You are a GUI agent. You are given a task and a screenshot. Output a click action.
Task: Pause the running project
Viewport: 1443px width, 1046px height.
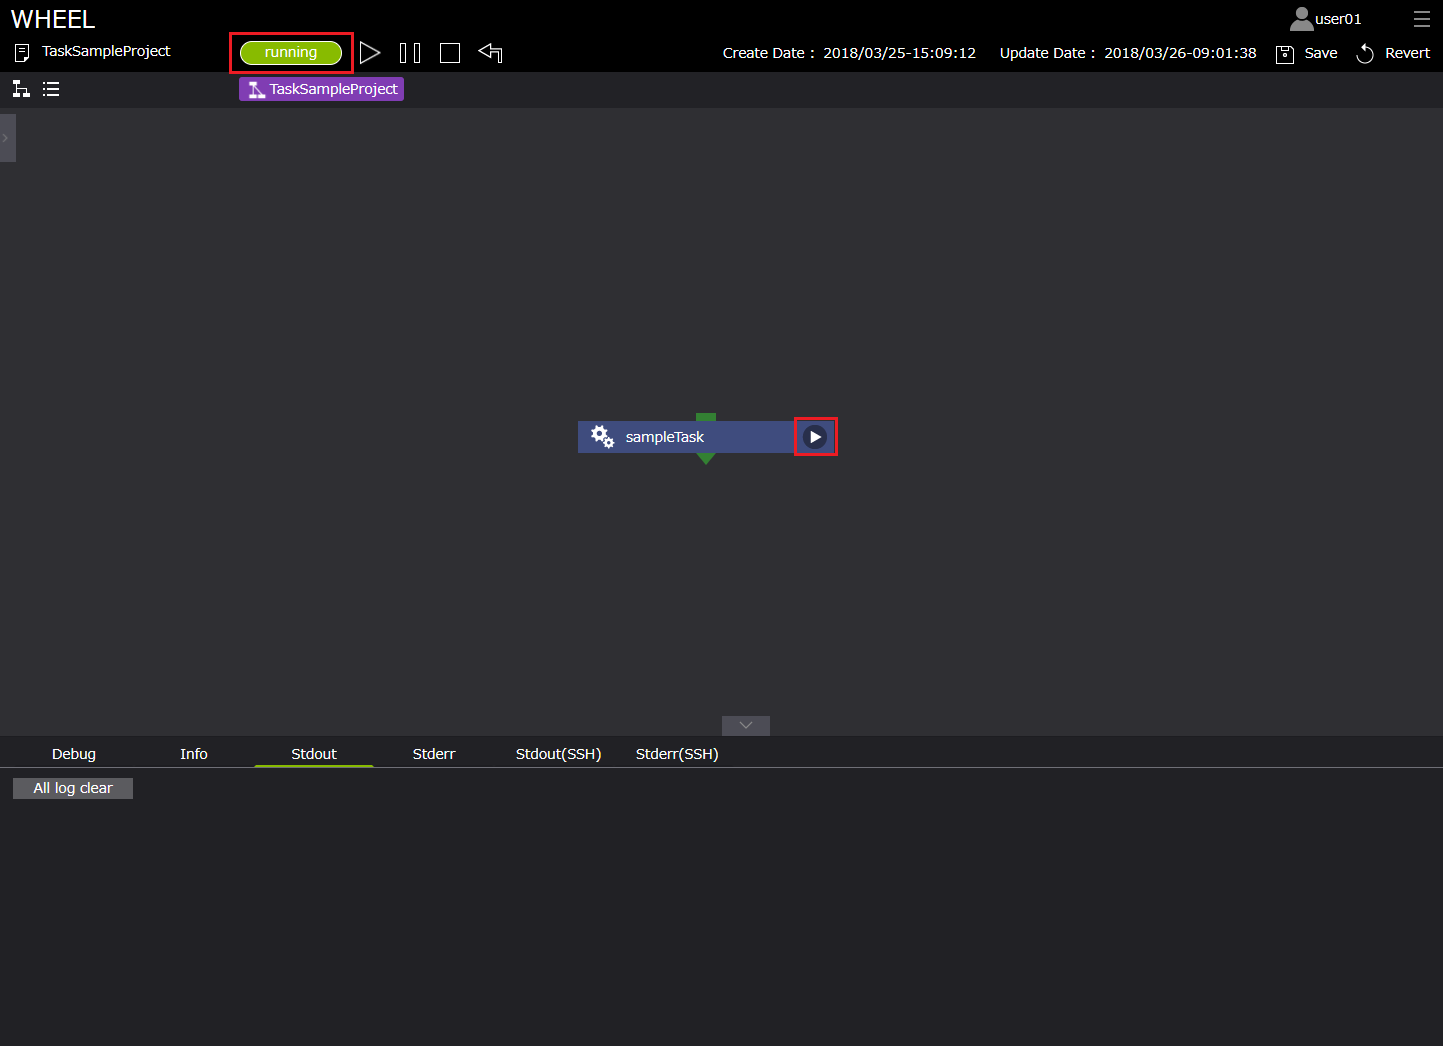click(410, 53)
